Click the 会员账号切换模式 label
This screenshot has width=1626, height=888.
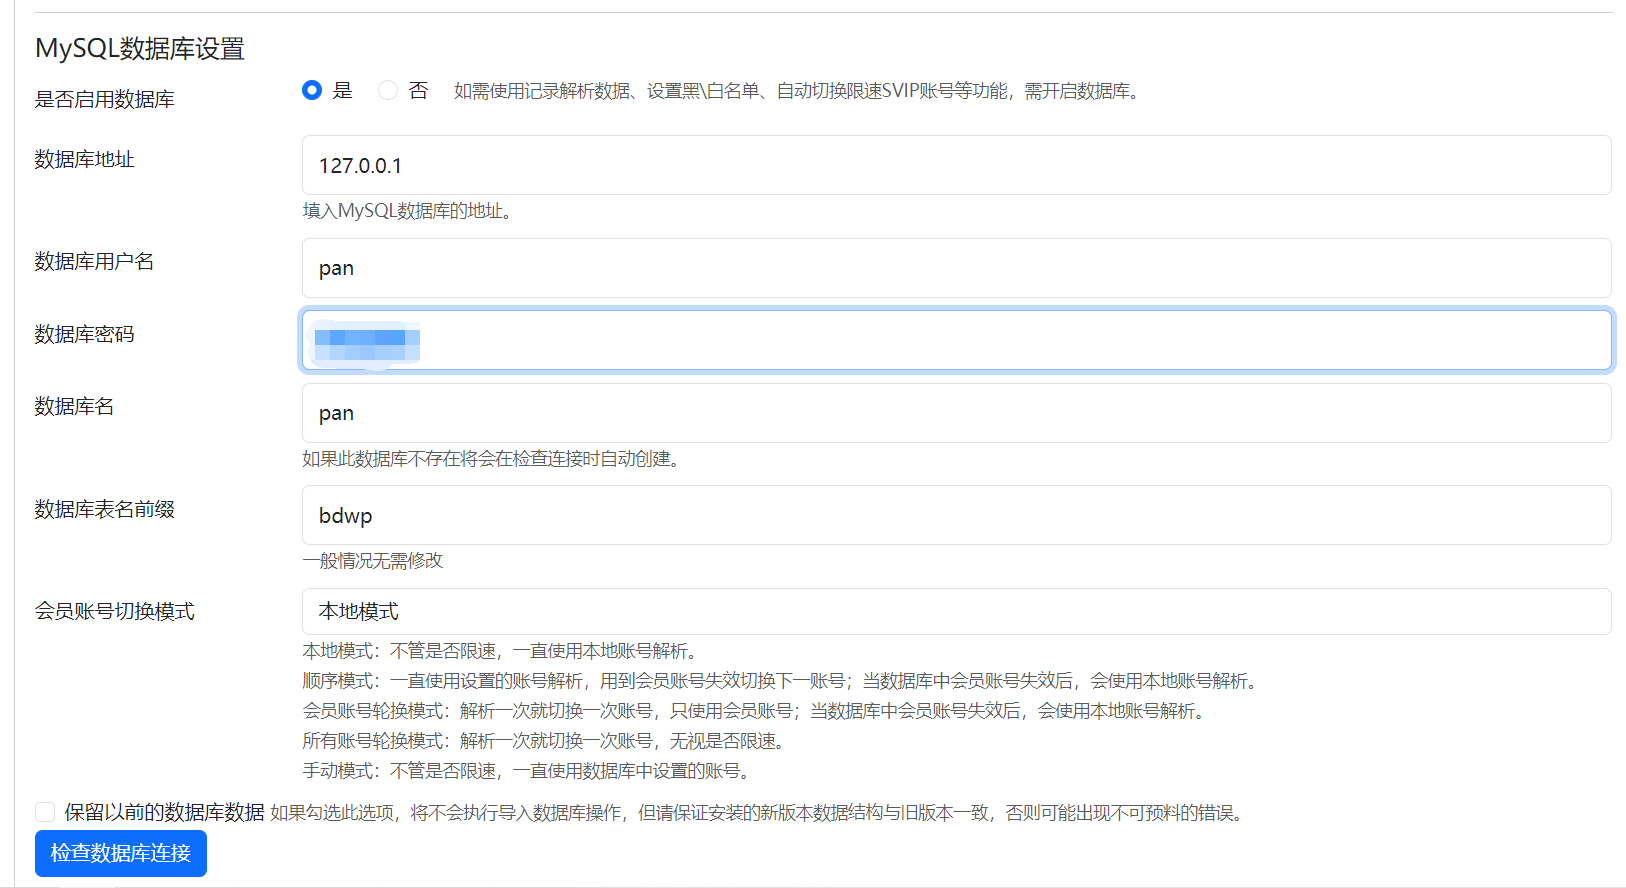coord(115,611)
